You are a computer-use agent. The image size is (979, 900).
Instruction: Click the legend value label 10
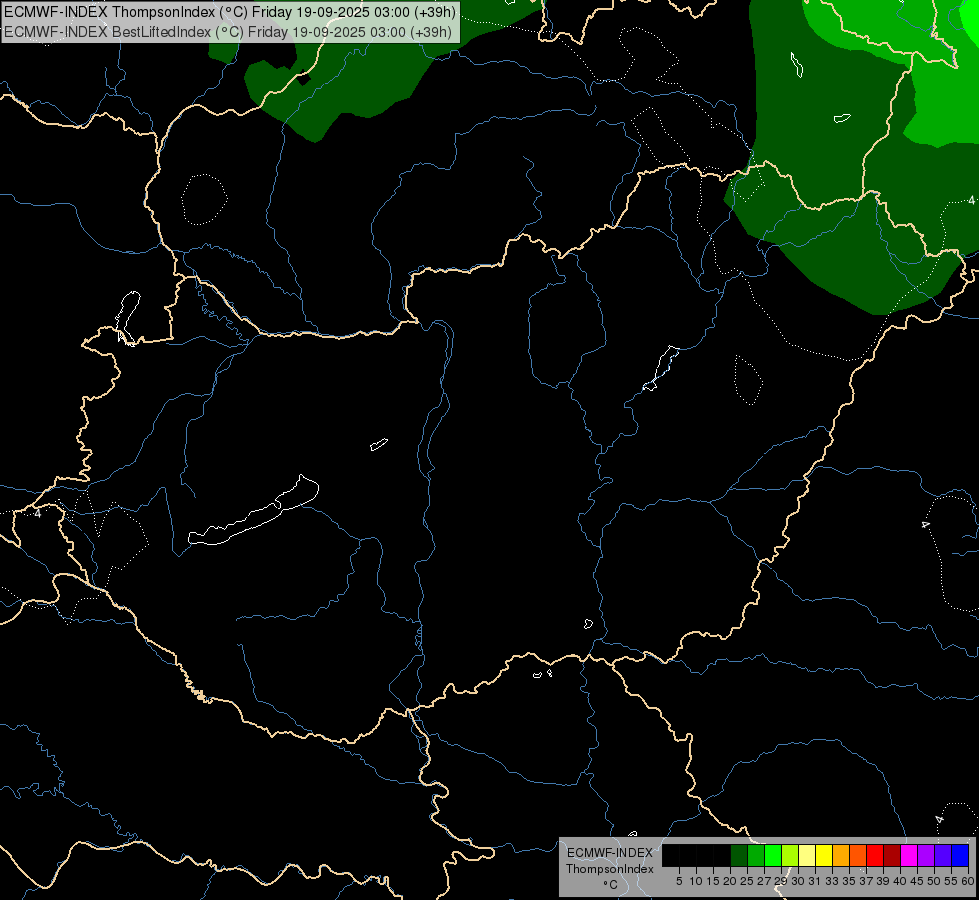click(x=696, y=881)
